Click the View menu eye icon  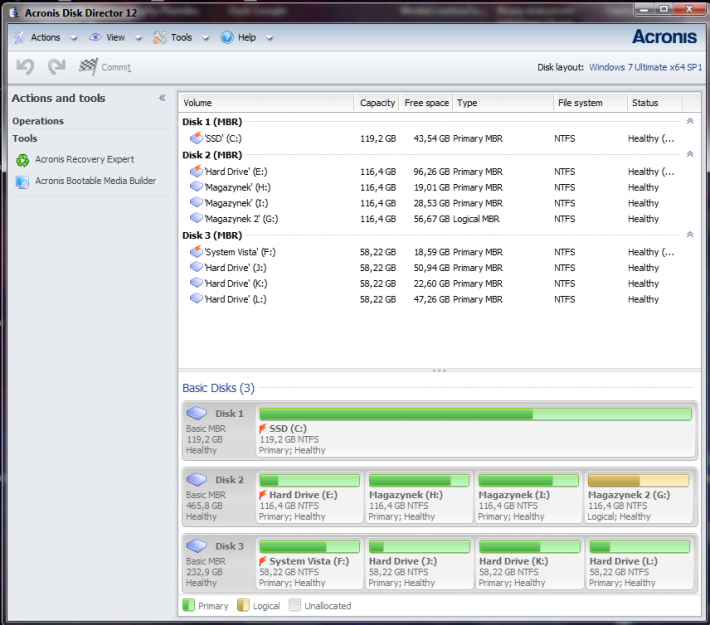point(95,38)
